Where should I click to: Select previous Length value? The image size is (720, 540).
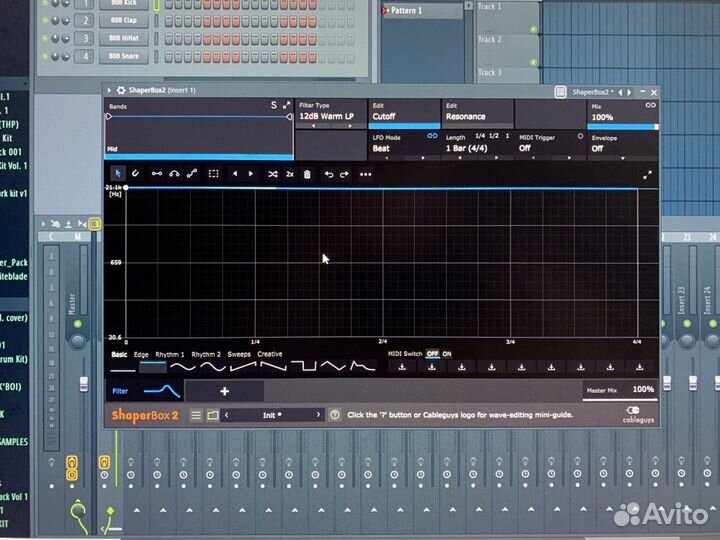[x=460, y=158]
